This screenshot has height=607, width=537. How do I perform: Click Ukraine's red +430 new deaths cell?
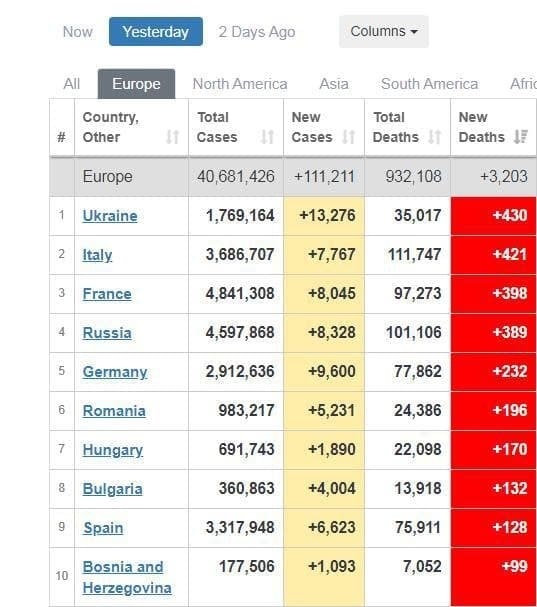click(x=494, y=216)
